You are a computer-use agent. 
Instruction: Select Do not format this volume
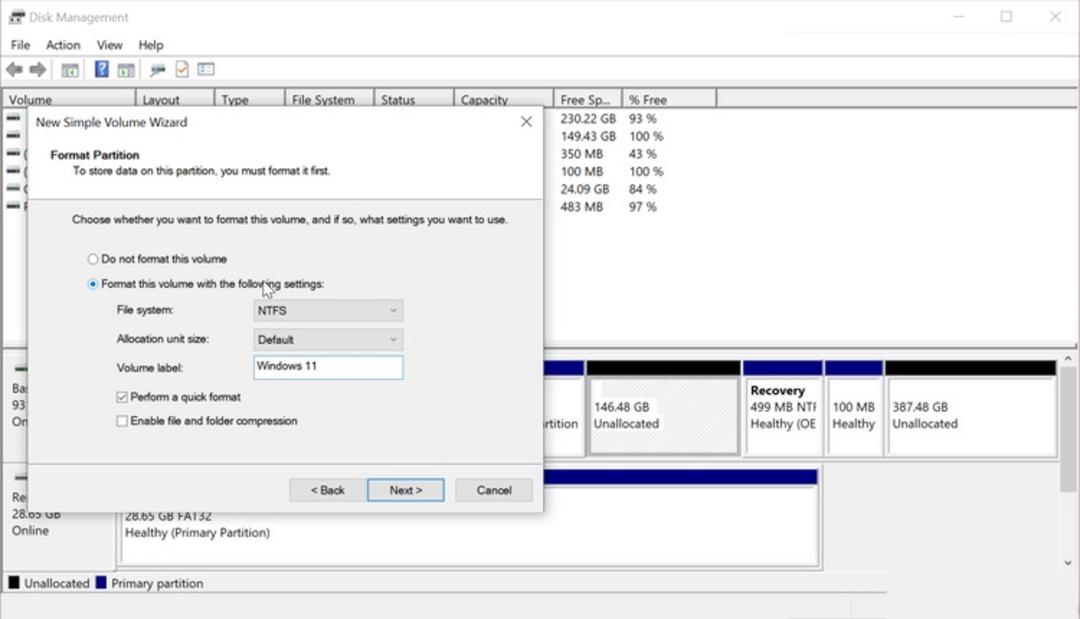click(92, 259)
